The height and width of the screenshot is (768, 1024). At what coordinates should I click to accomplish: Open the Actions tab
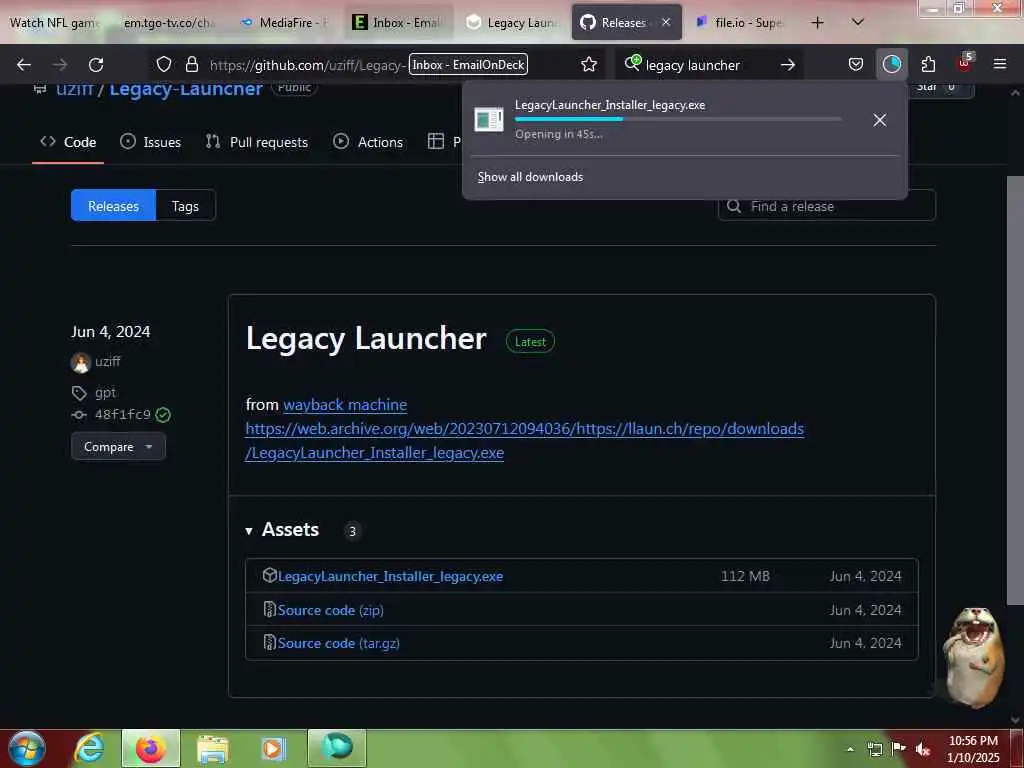[x=368, y=142]
